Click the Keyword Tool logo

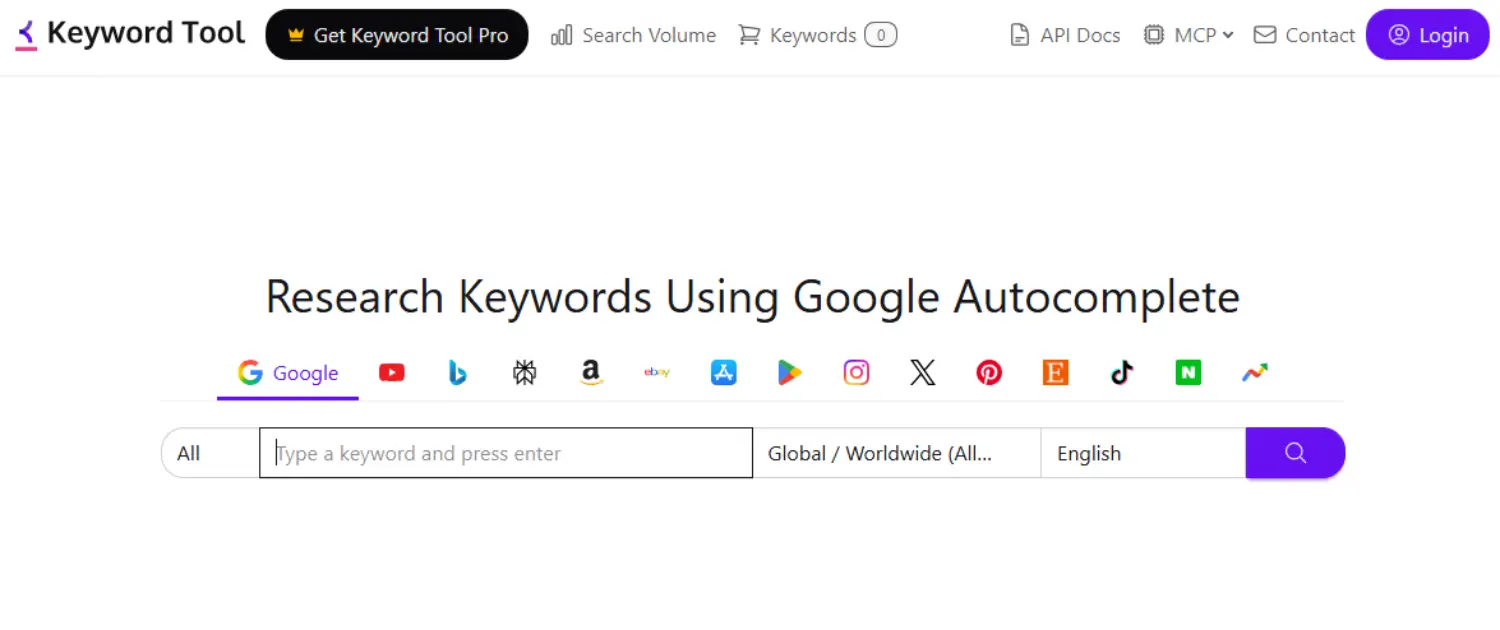[x=130, y=35]
